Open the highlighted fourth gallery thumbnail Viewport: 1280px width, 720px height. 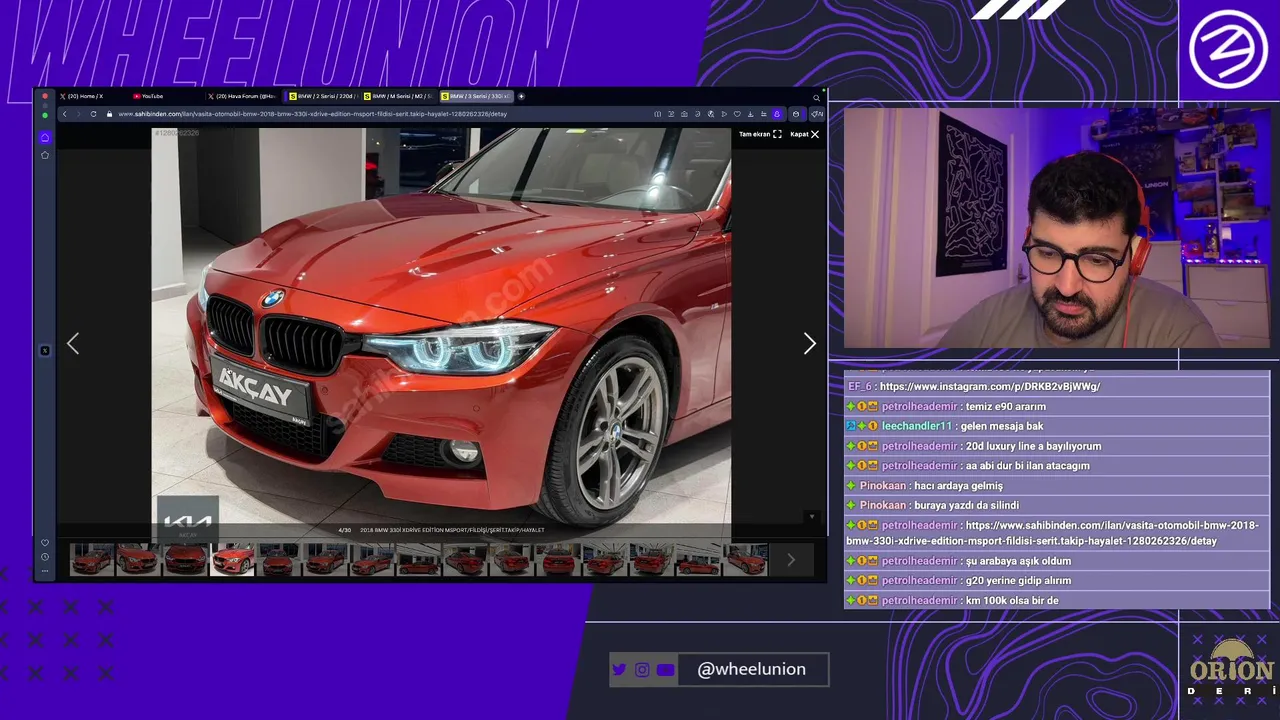click(232, 560)
